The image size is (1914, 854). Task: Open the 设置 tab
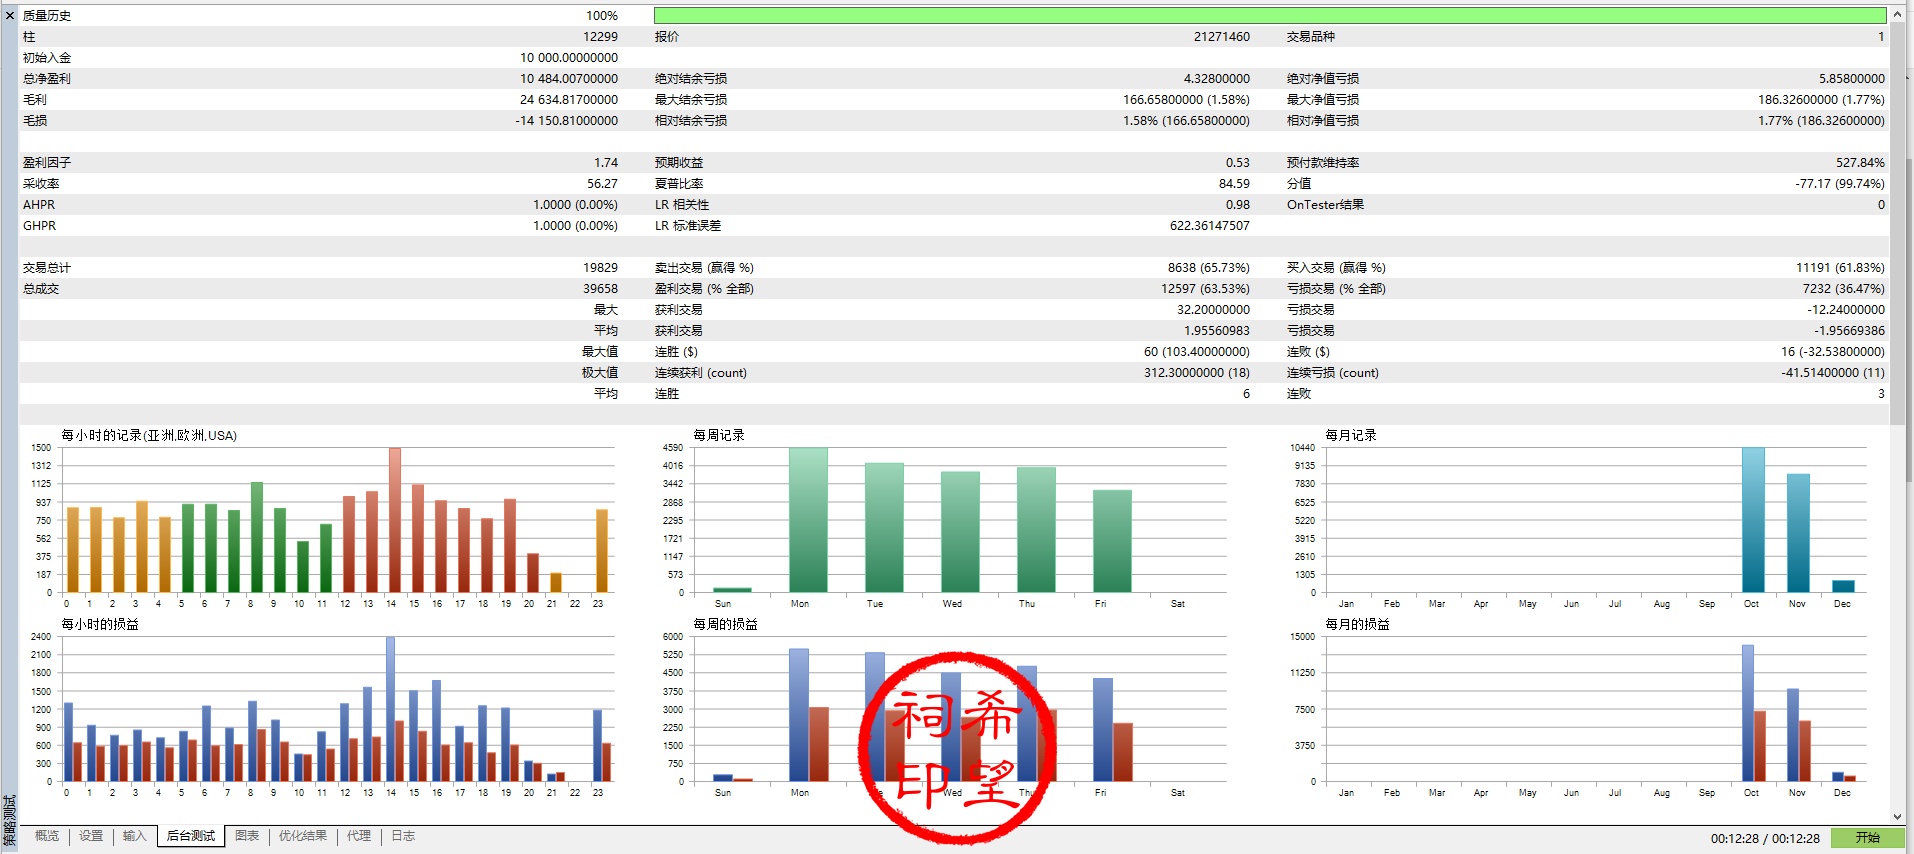pyautogui.click(x=91, y=836)
